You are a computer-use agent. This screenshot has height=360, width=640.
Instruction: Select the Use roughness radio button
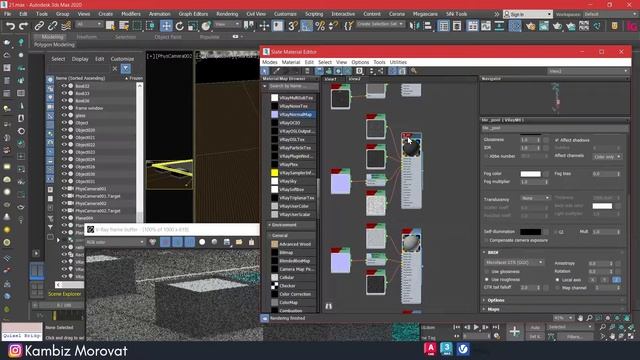coord(487,280)
